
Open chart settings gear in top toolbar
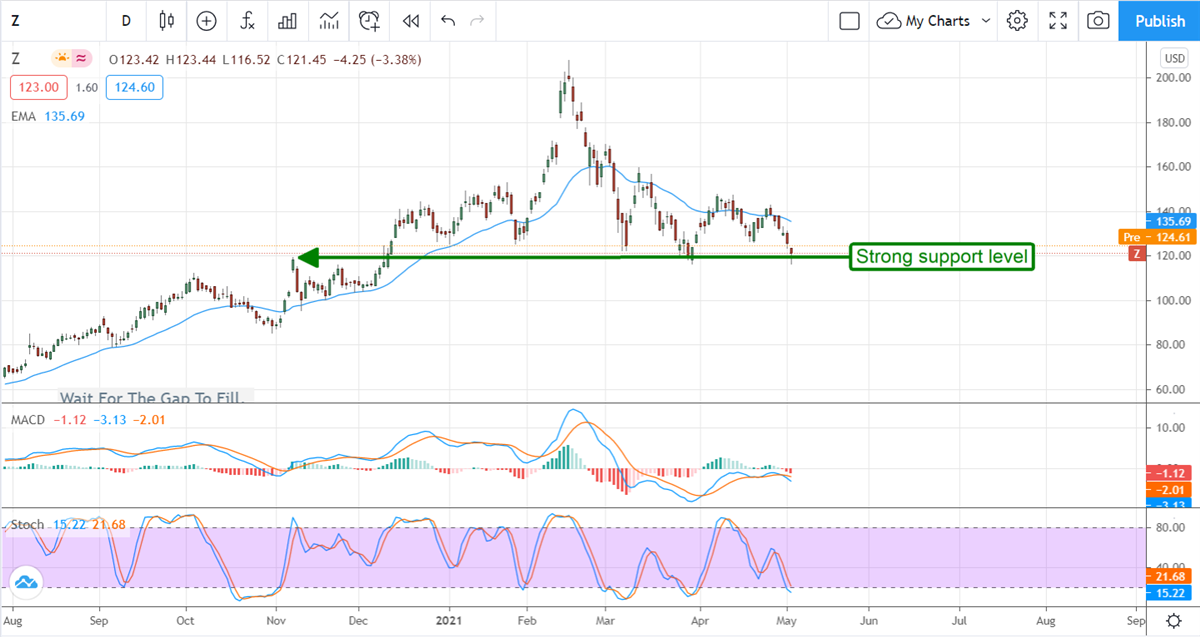tap(1017, 20)
